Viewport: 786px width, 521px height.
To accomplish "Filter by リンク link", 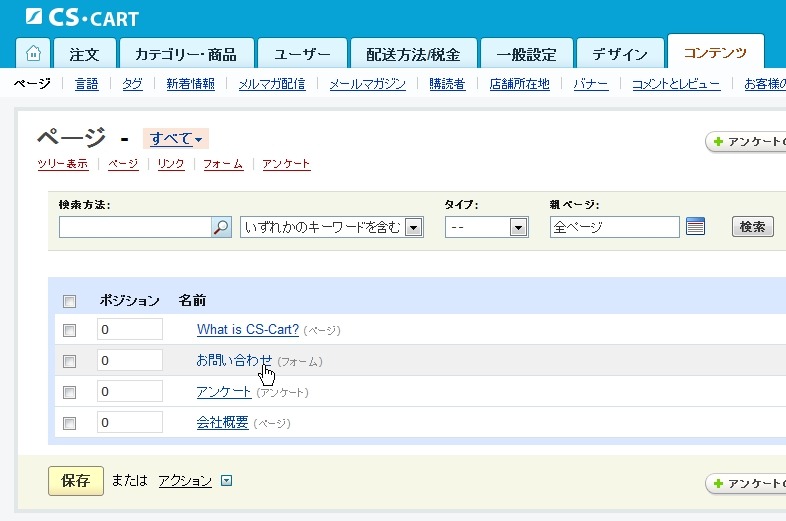I will (170, 164).
